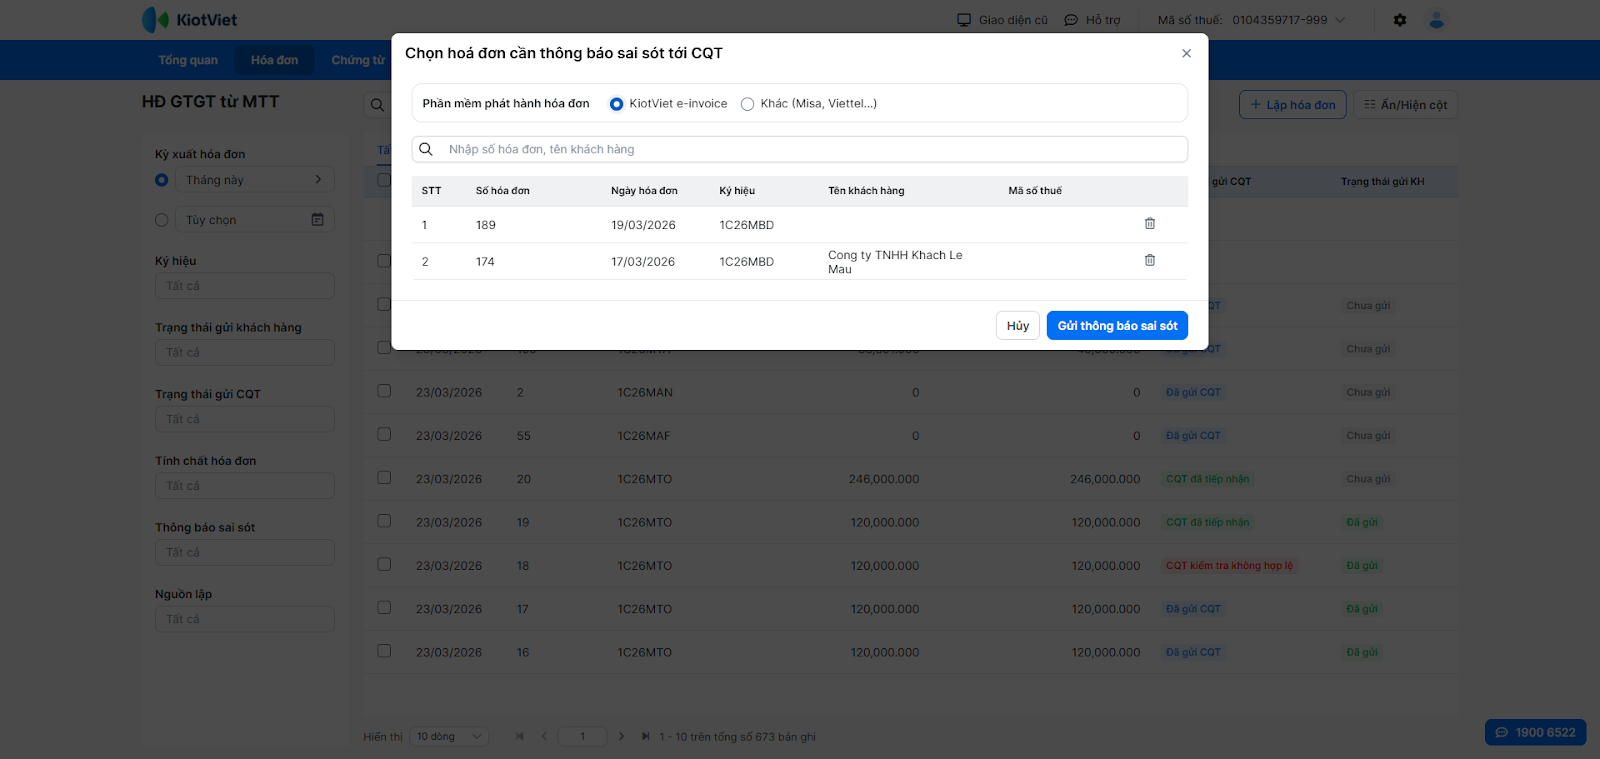Screen dimensions: 1600x759
Task: Click trash icon for invoice 174
Action: (1149, 261)
